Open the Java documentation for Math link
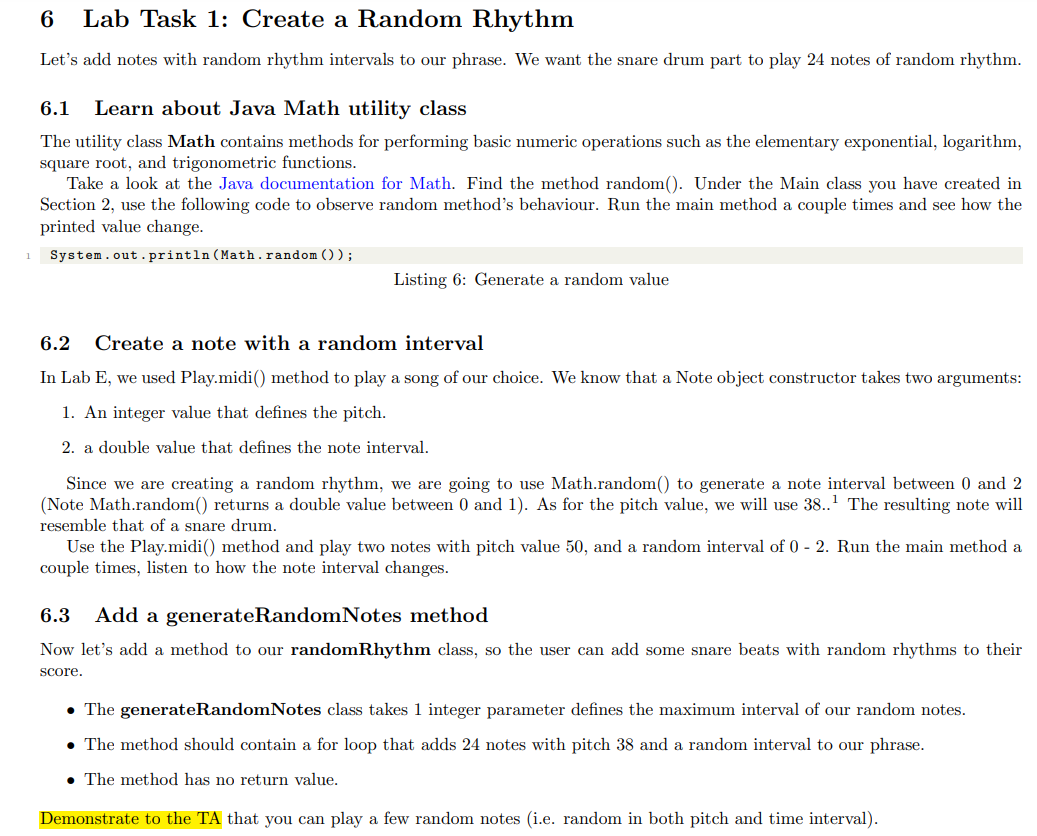The width and height of the screenshot is (1037, 836). pos(335,183)
